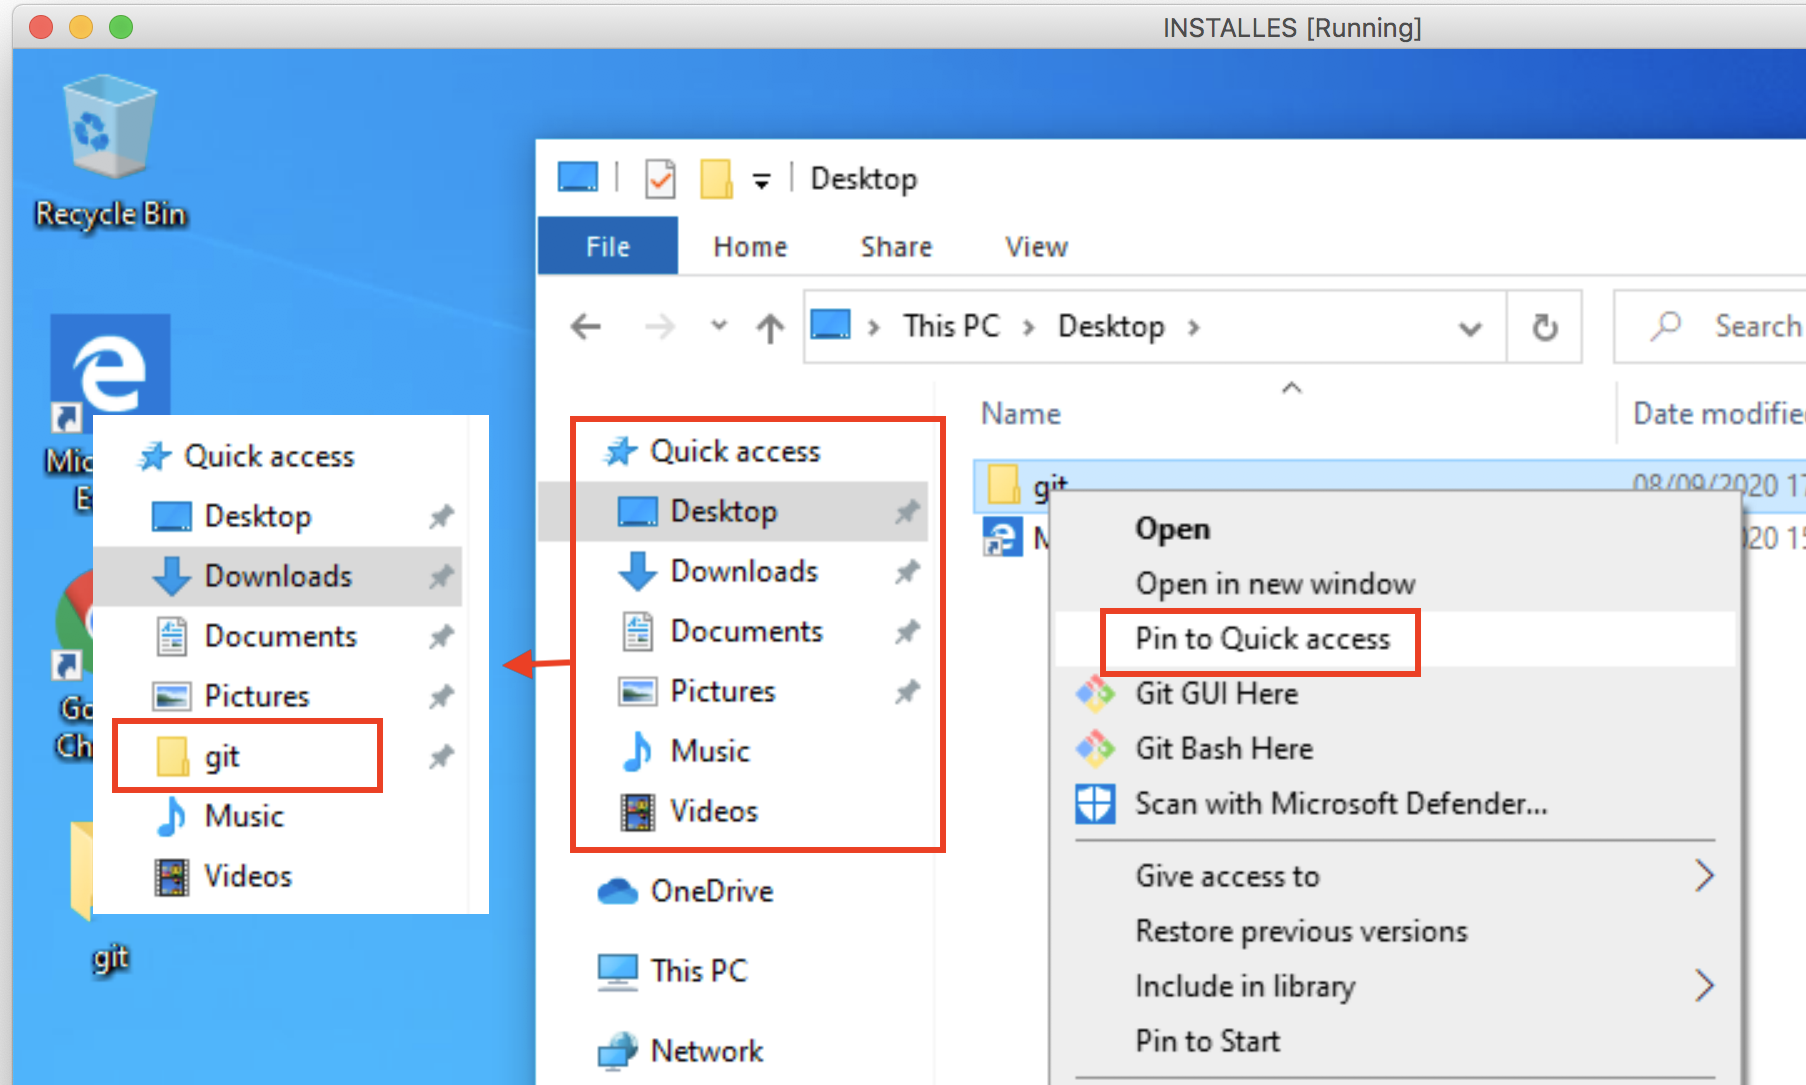The height and width of the screenshot is (1085, 1806).
Task: Select Downloads in the Explorer navigation pane
Action: (744, 571)
